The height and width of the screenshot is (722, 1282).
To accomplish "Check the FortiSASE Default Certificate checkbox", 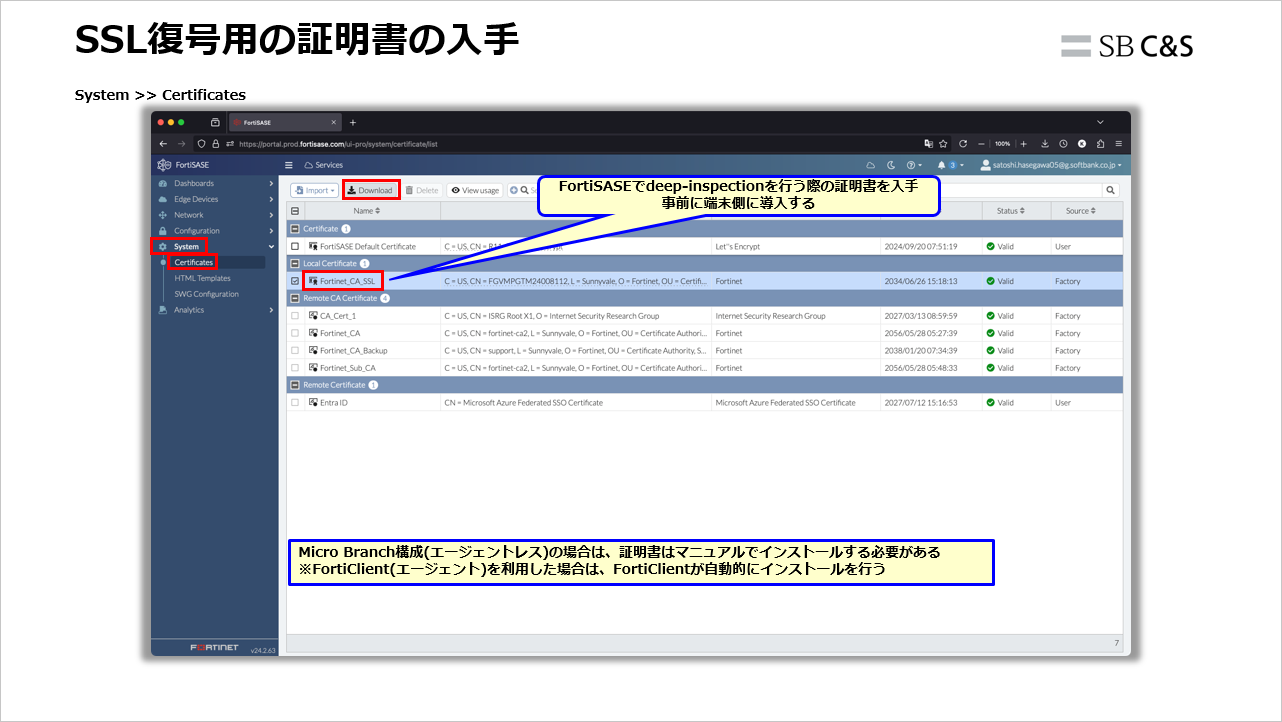I will [x=295, y=246].
